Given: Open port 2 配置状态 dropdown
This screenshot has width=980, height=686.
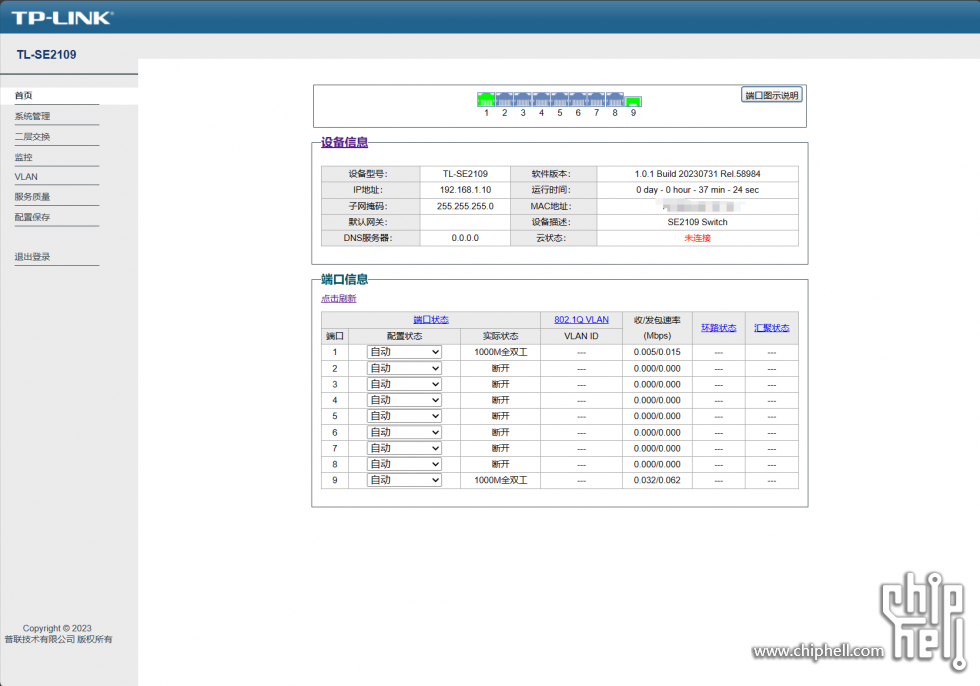Looking at the screenshot, I should [x=404, y=369].
